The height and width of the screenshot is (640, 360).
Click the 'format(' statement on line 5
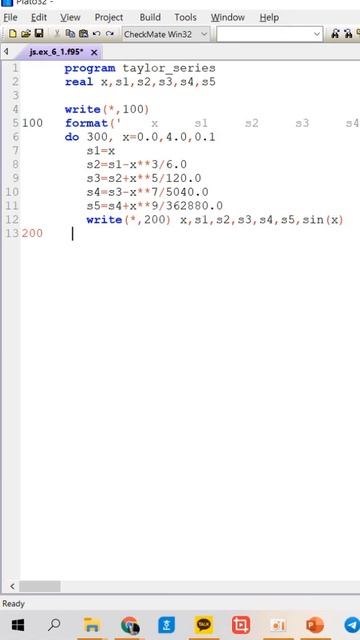[x=93, y=123]
